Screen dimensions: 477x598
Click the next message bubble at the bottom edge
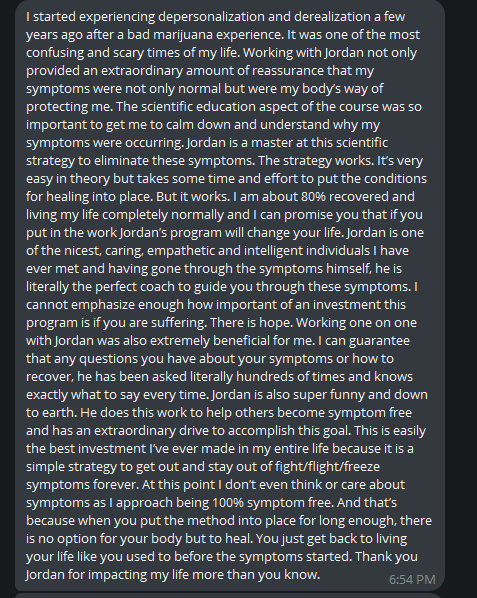pos(229,595)
